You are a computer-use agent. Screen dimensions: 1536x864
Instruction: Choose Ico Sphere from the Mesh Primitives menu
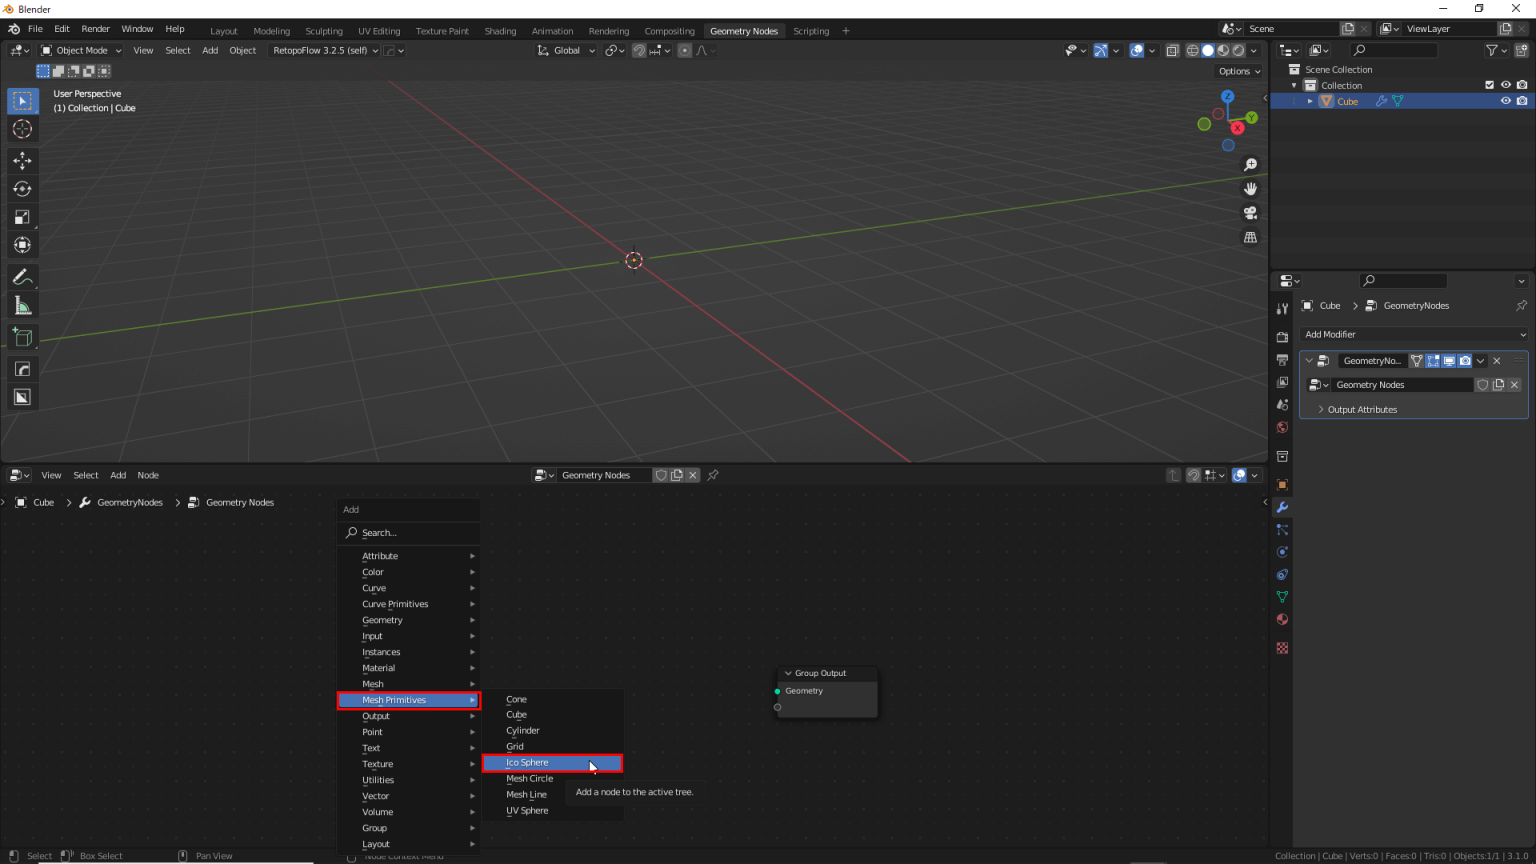point(527,762)
